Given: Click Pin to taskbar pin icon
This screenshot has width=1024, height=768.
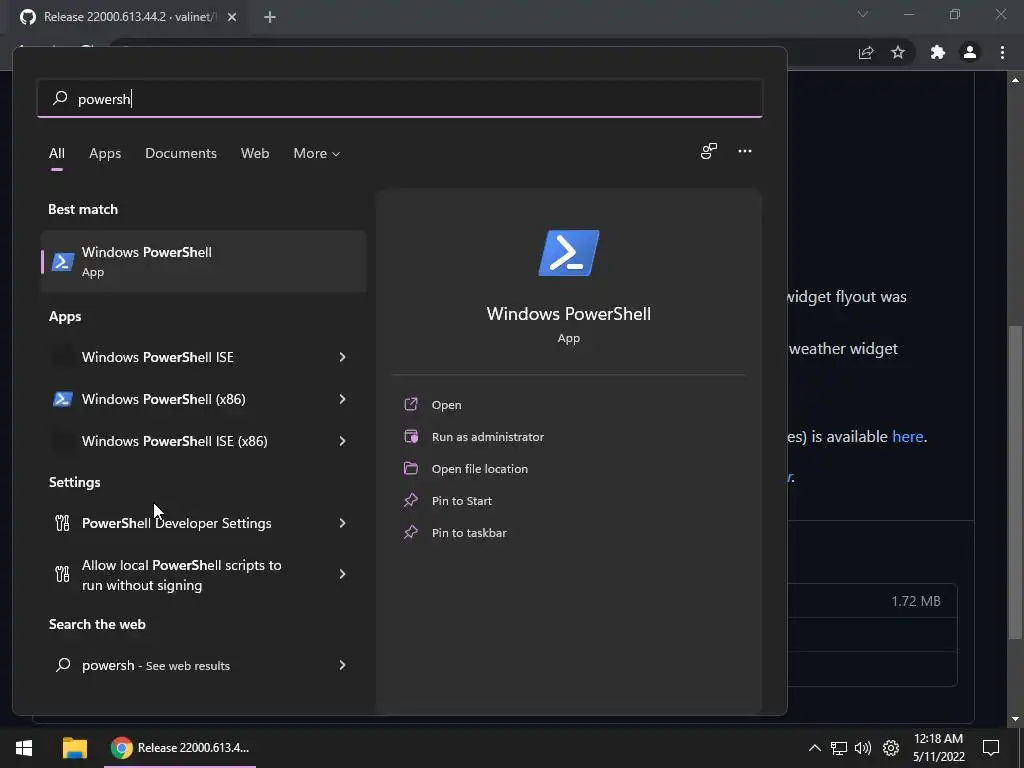Looking at the screenshot, I should [x=411, y=532].
